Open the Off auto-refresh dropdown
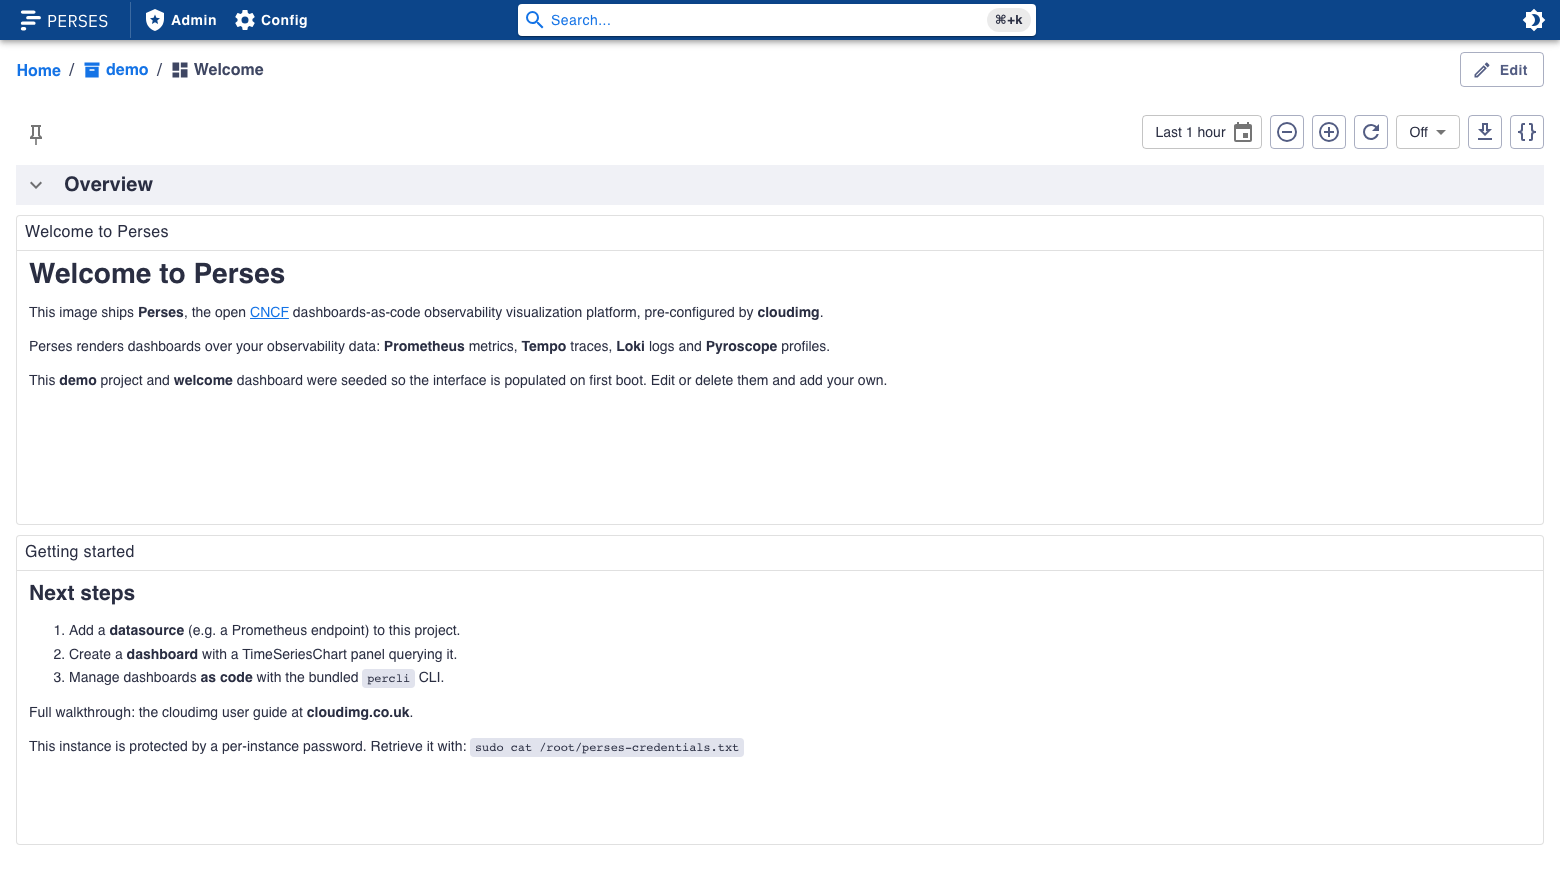This screenshot has height=878, width=1560. pos(1428,132)
